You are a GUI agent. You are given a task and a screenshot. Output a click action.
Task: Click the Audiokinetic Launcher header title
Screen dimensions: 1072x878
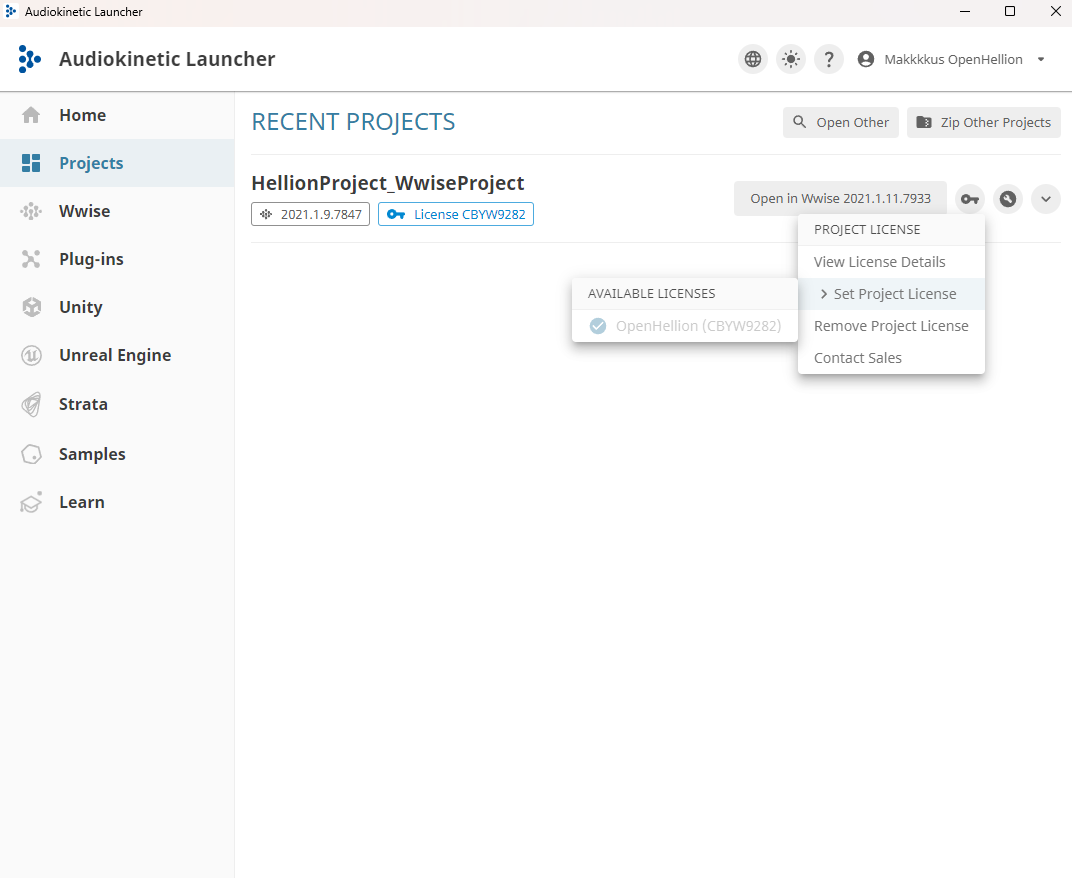pyautogui.click(x=167, y=59)
